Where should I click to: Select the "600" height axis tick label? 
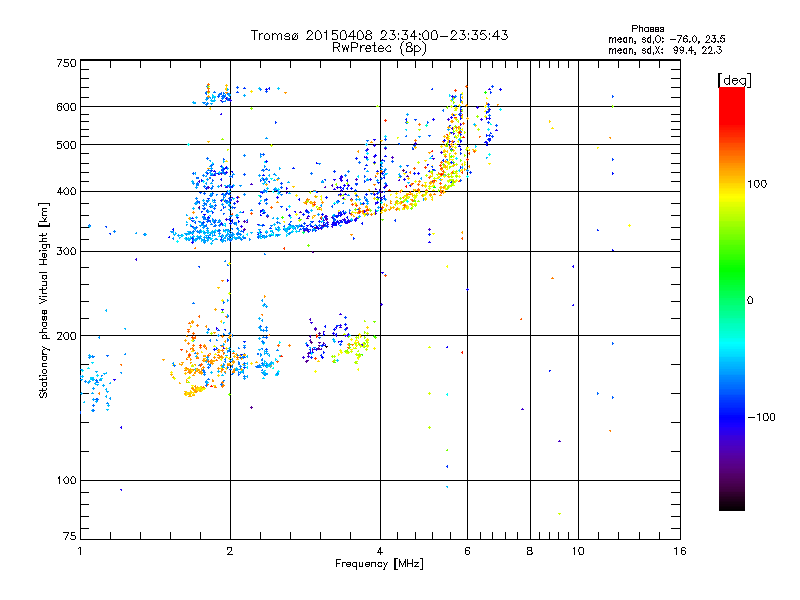tap(66, 107)
